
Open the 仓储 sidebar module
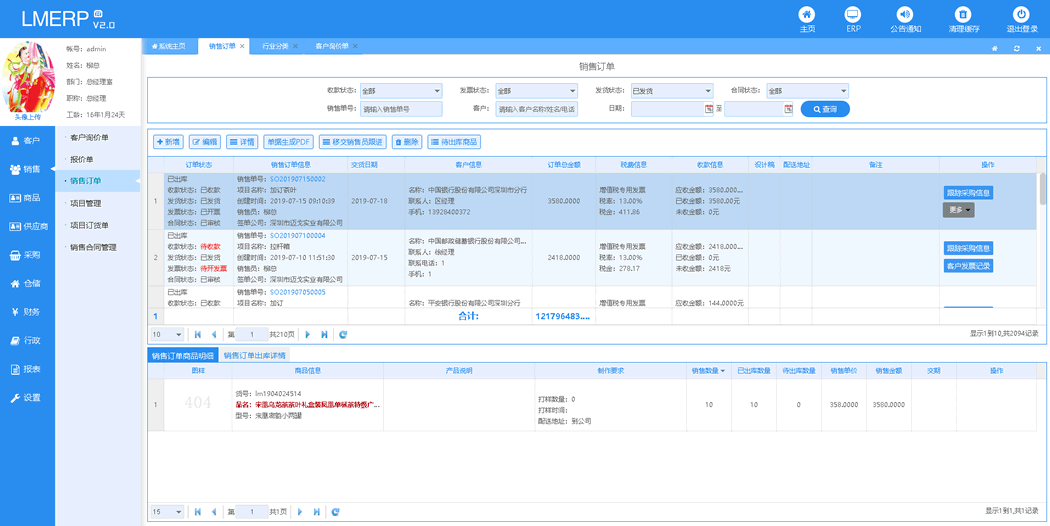pos(27,283)
